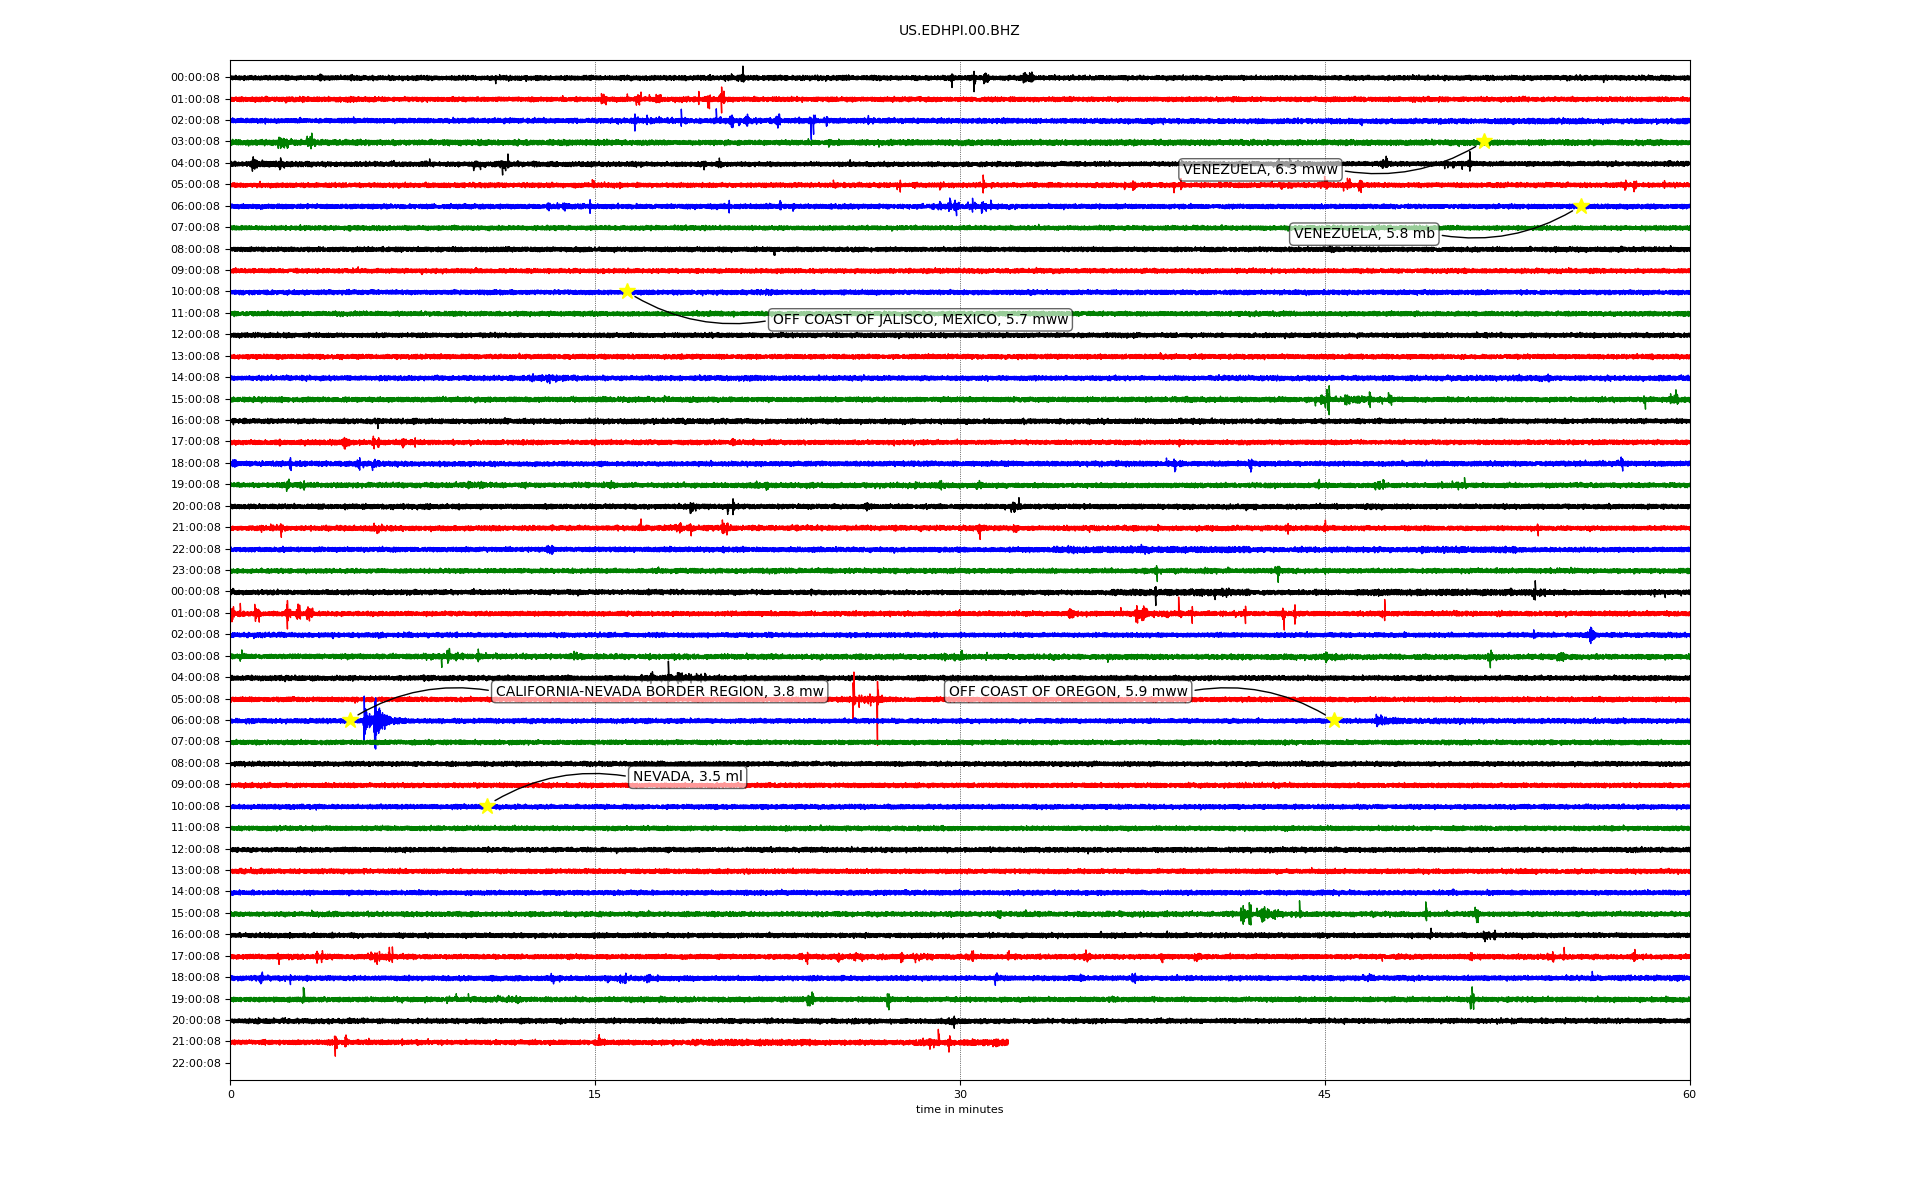Select the VENEZUELA, 6.3 mww annotation label
The height and width of the screenshot is (1200, 1920).
[x=1260, y=170]
